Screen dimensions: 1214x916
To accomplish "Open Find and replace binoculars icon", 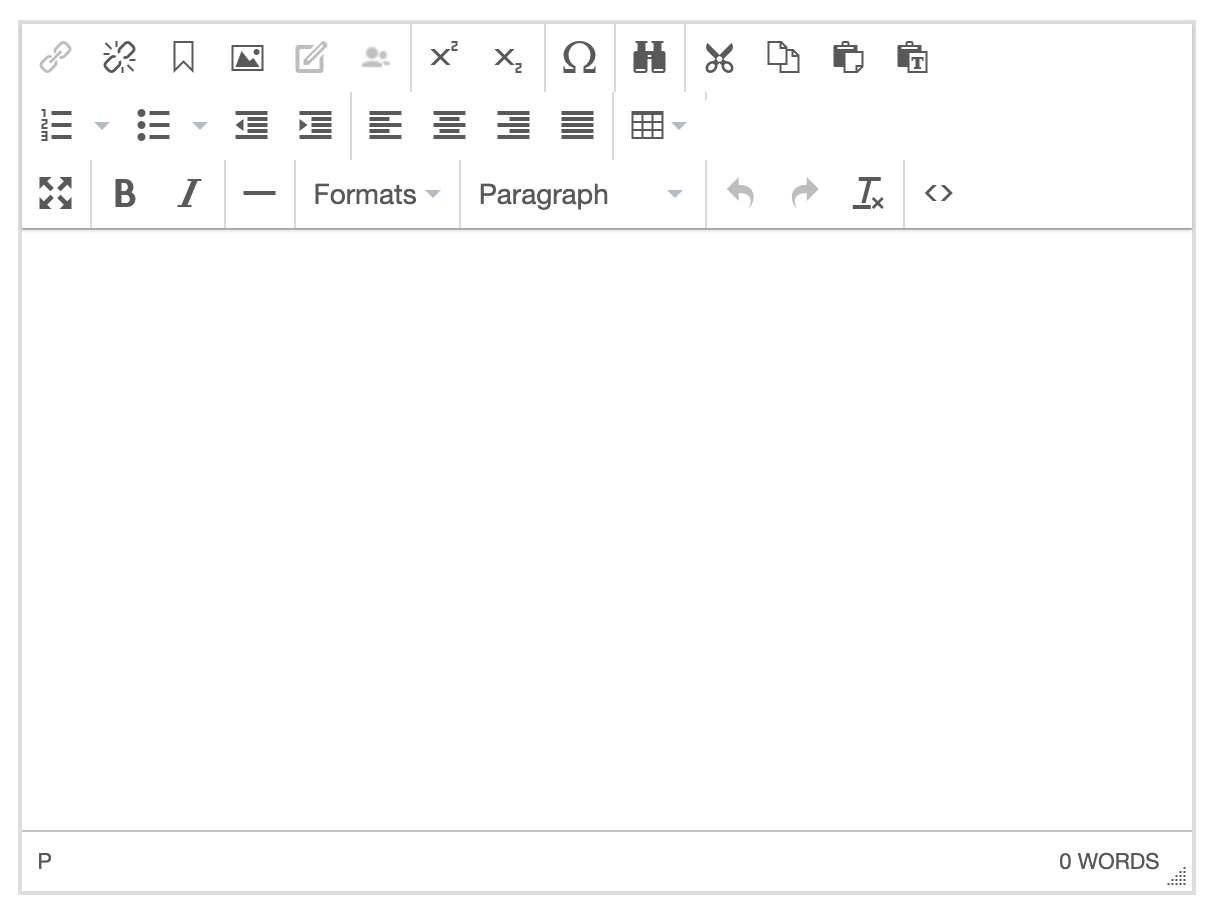I will (649, 58).
